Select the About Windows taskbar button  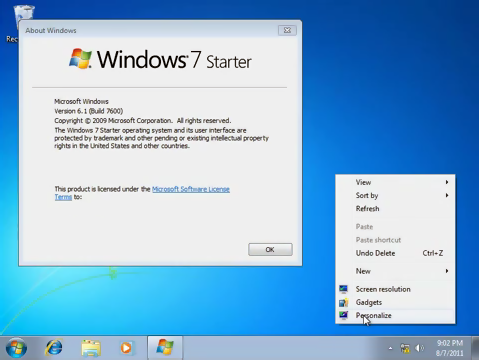165,348
